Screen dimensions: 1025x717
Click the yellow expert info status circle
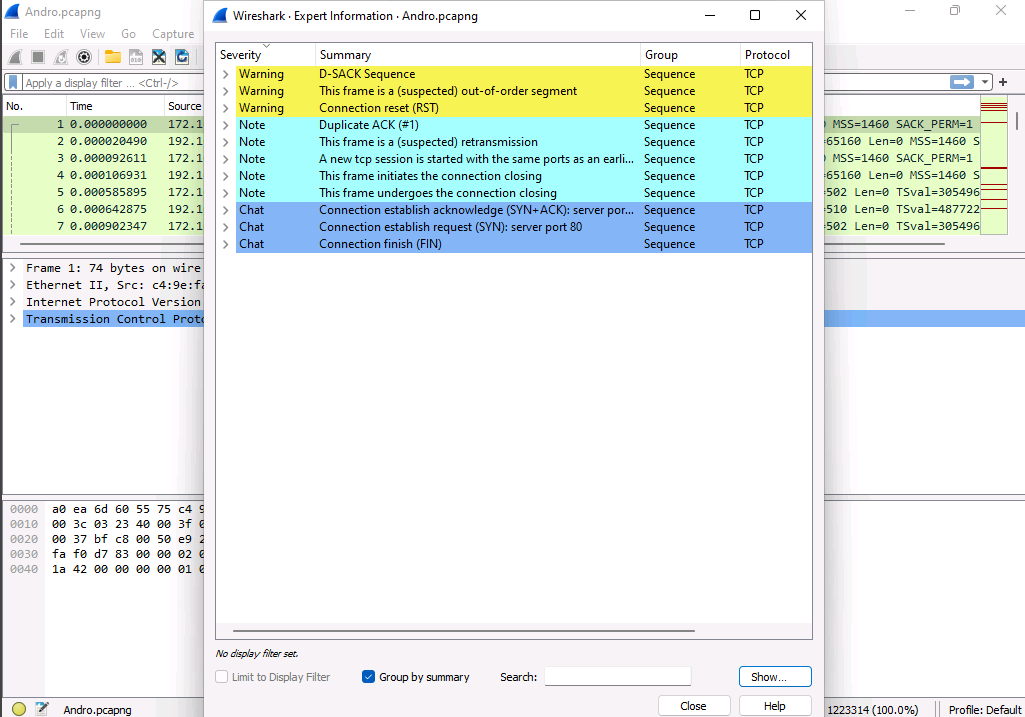point(19,709)
